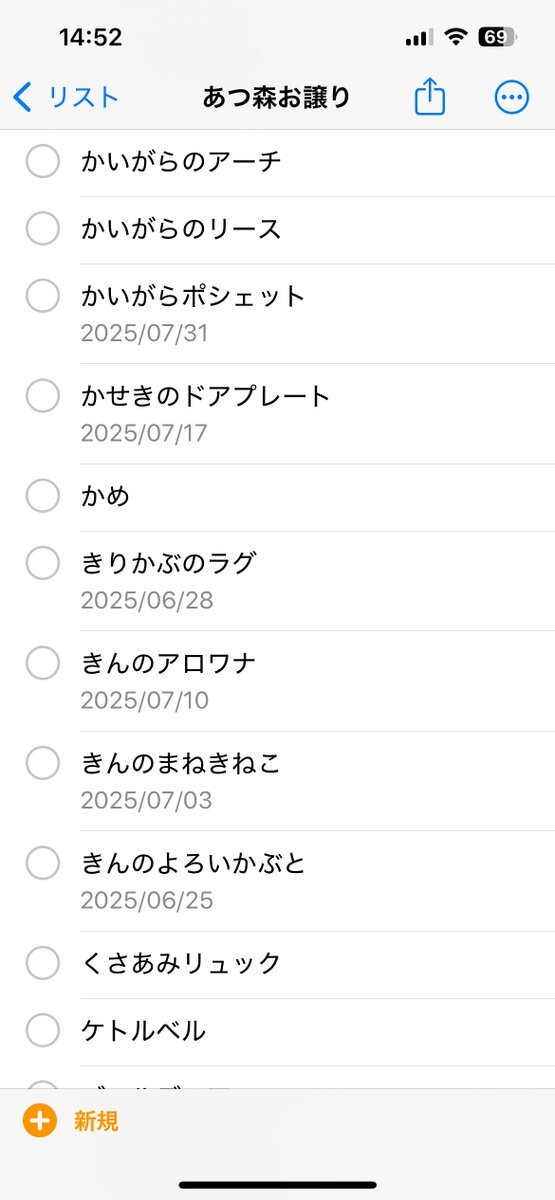Go back using the chevron arrow
This screenshot has height=1200, width=555.
[23, 97]
